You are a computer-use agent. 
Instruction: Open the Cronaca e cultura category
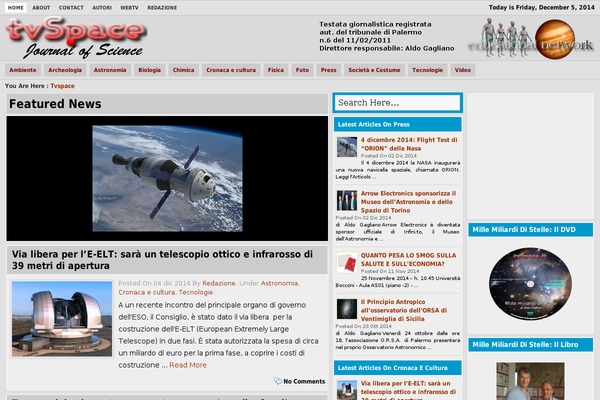tap(231, 70)
